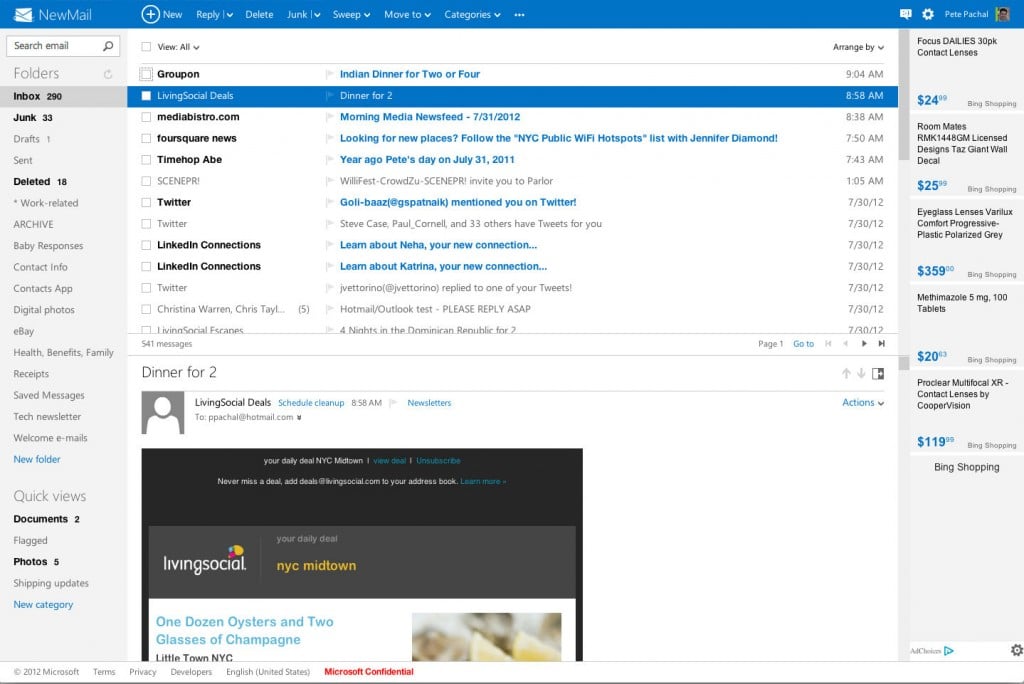Flag the Groupon message
The height and width of the screenshot is (684, 1024).
click(330, 74)
